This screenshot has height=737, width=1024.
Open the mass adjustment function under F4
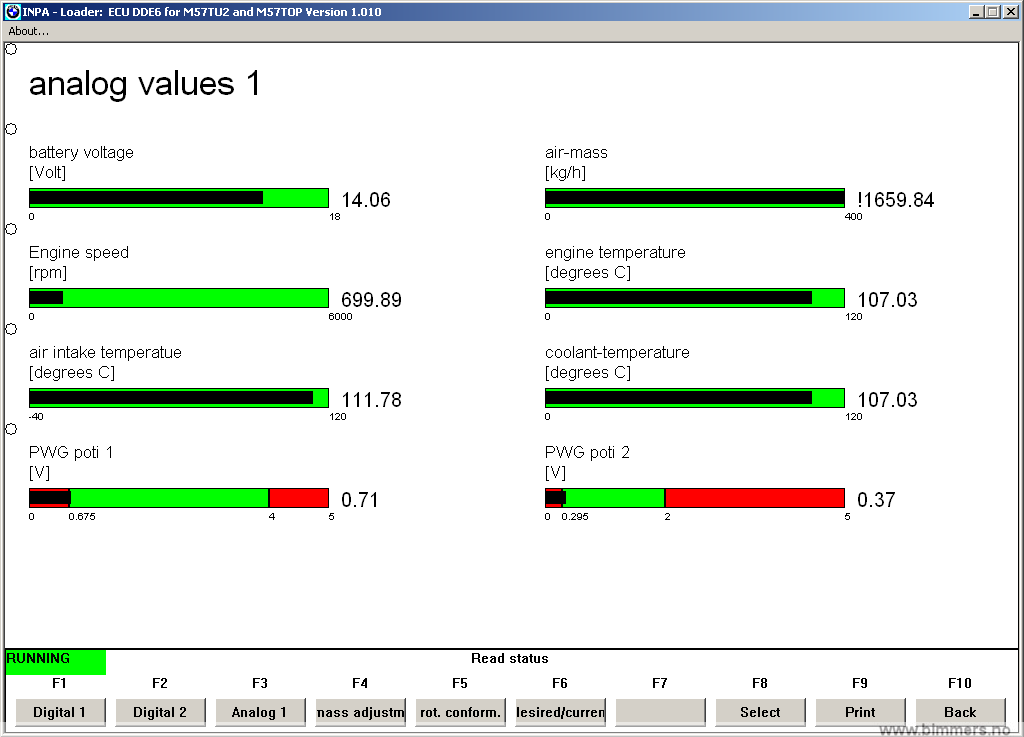tap(360, 712)
